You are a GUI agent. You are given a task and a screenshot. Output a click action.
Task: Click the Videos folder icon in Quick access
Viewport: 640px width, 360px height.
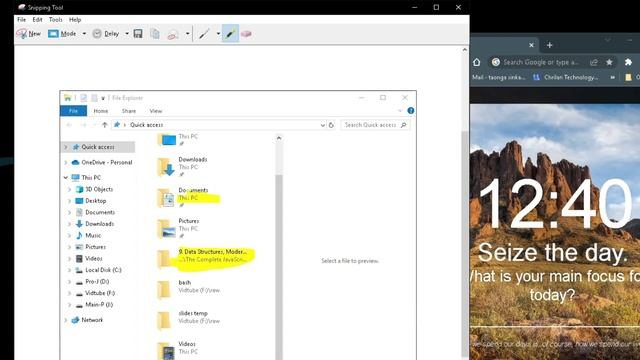click(x=166, y=351)
